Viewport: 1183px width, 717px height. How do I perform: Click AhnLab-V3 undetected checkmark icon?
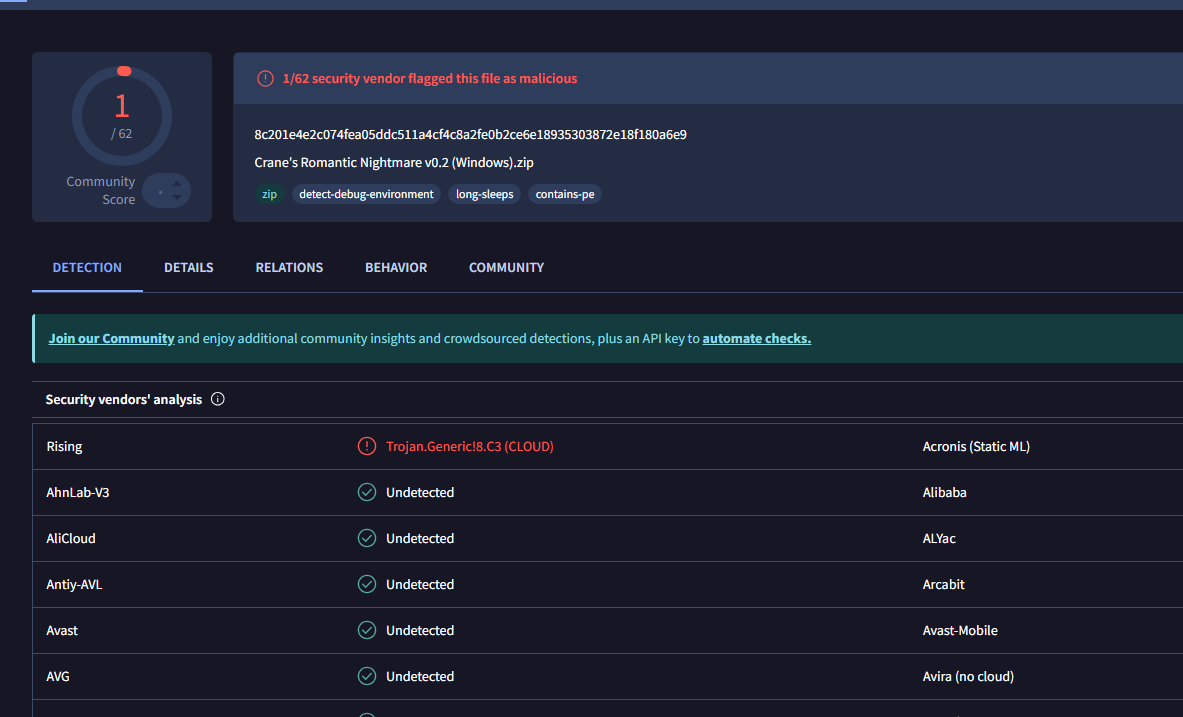tap(367, 492)
